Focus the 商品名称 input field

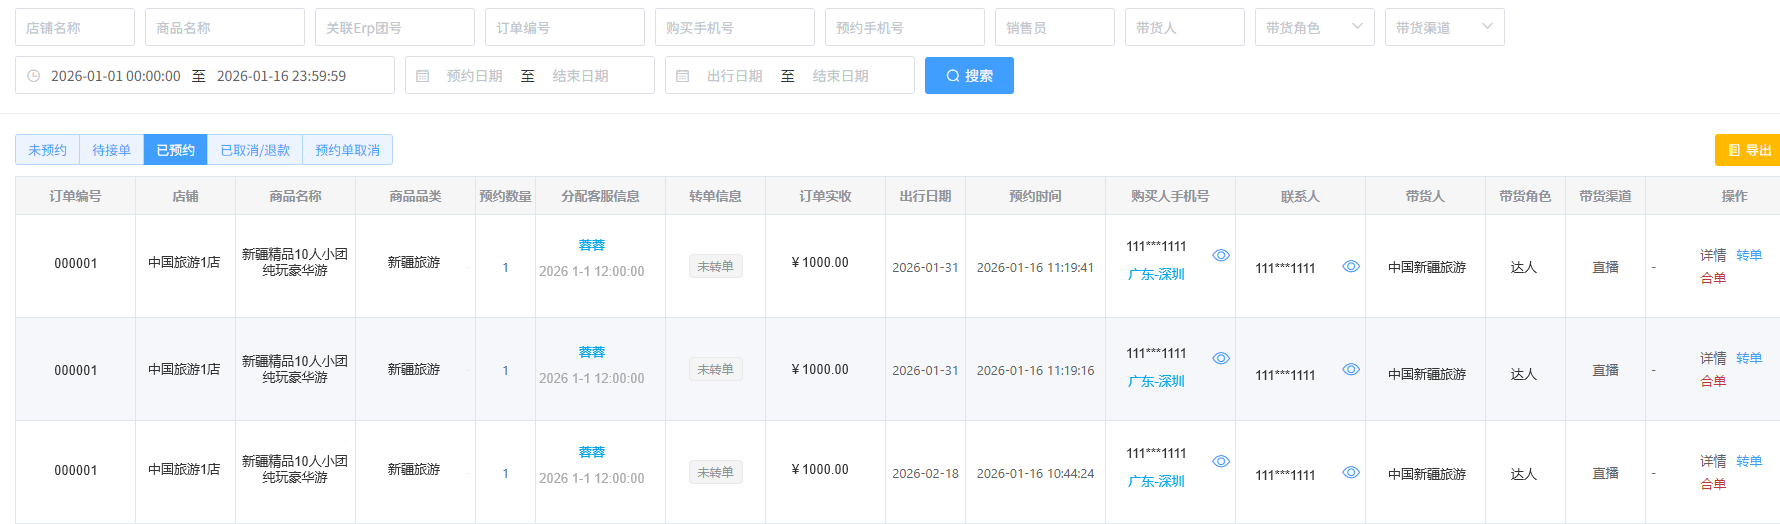(225, 27)
